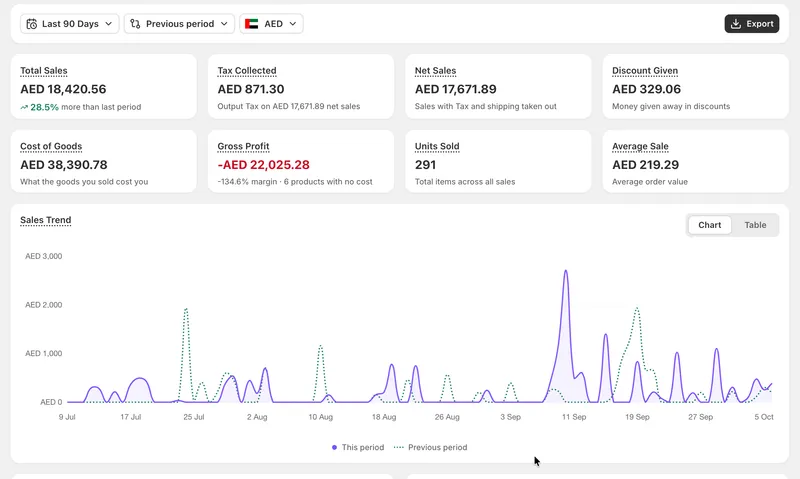Click the AED 18,420.56 total sales value
This screenshot has height=479, width=800.
63,89
